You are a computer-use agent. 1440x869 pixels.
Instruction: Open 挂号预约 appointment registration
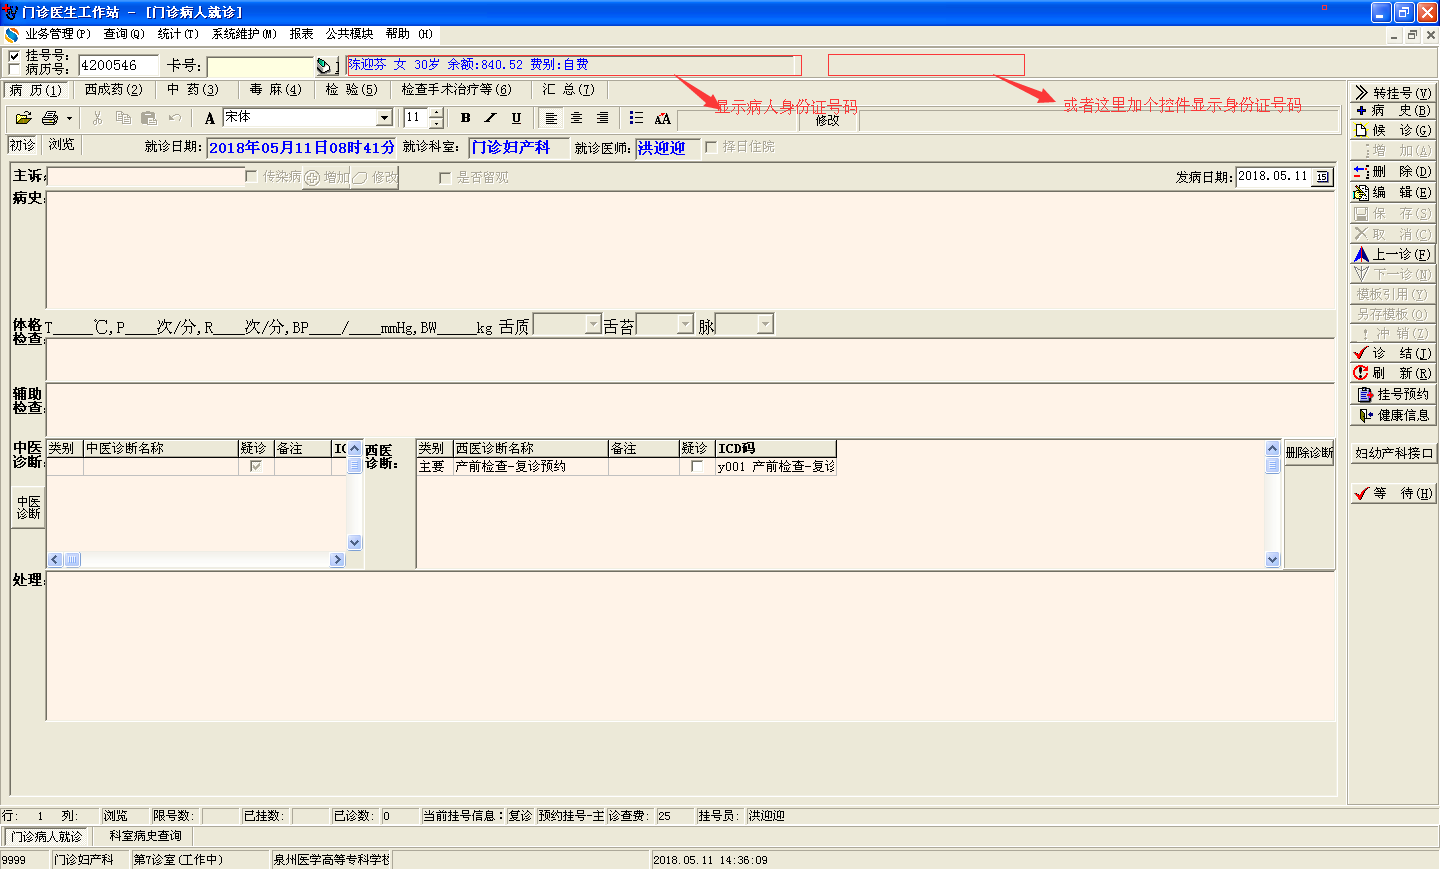click(1393, 394)
